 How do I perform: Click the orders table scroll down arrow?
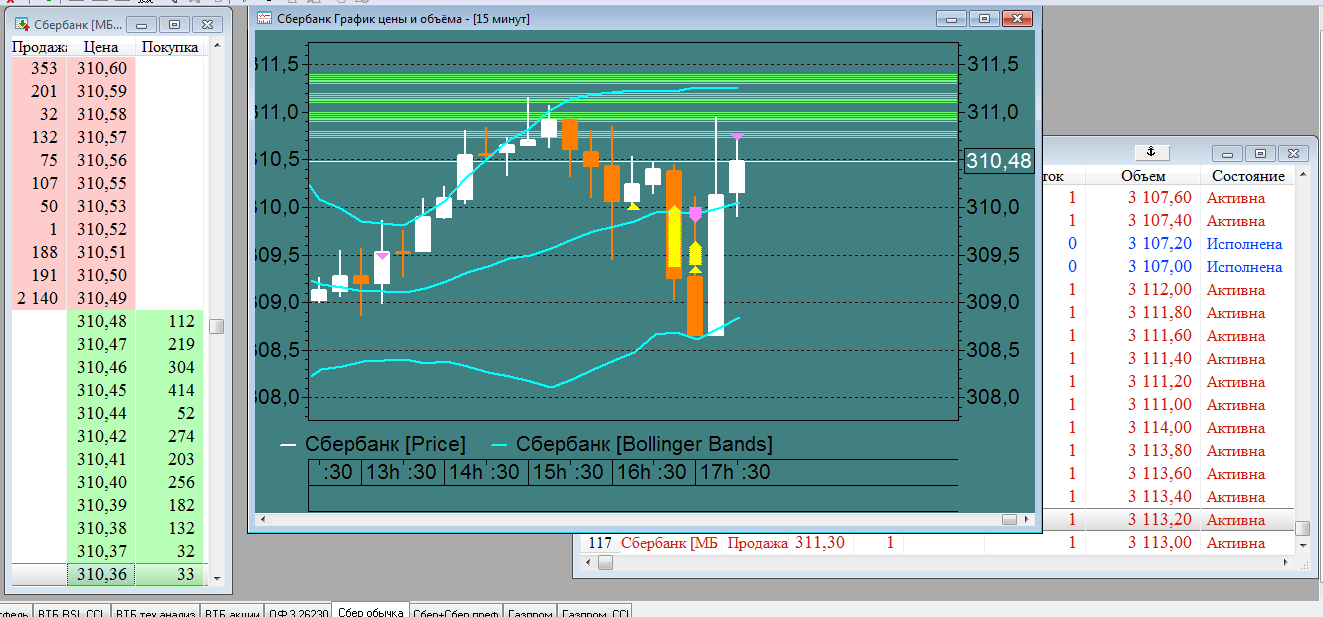tap(1302, 547)
